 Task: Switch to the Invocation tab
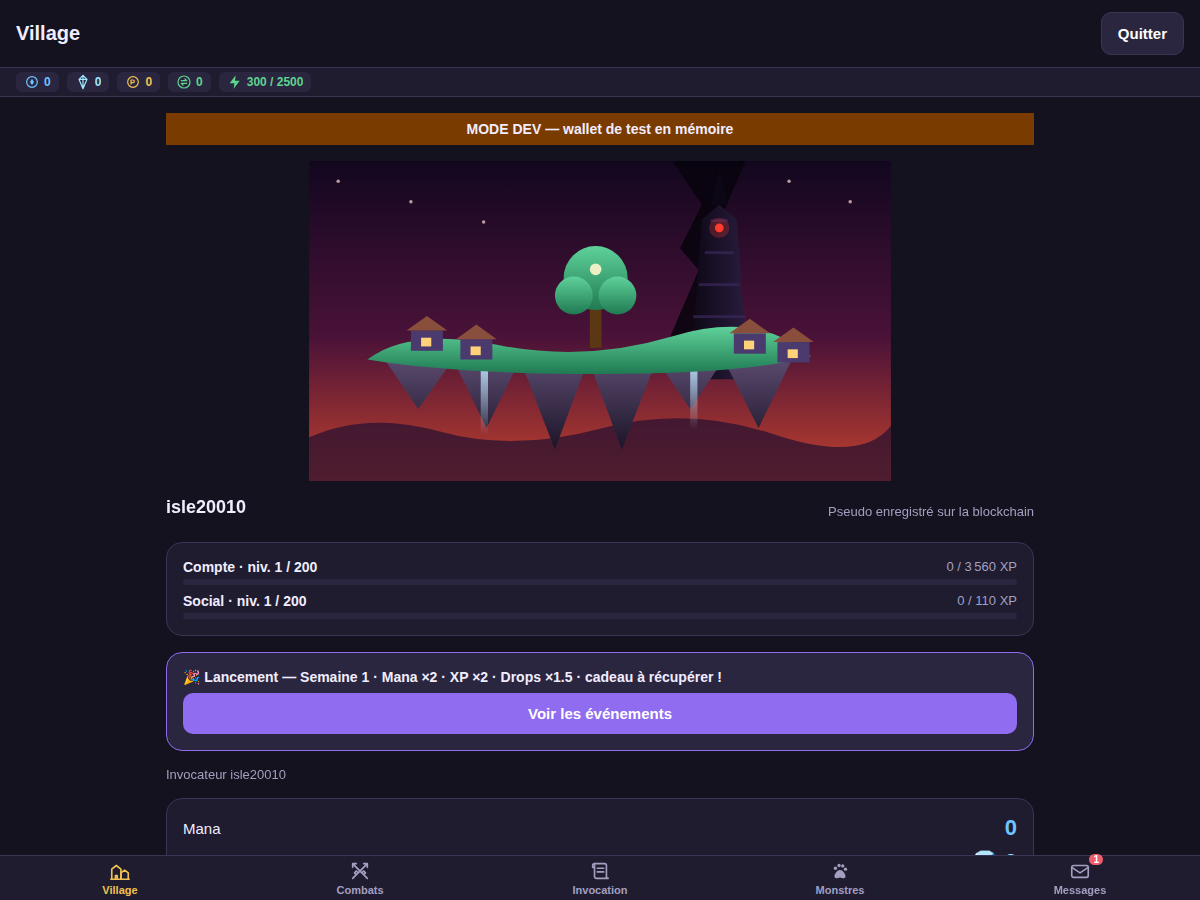click(600, 879)
